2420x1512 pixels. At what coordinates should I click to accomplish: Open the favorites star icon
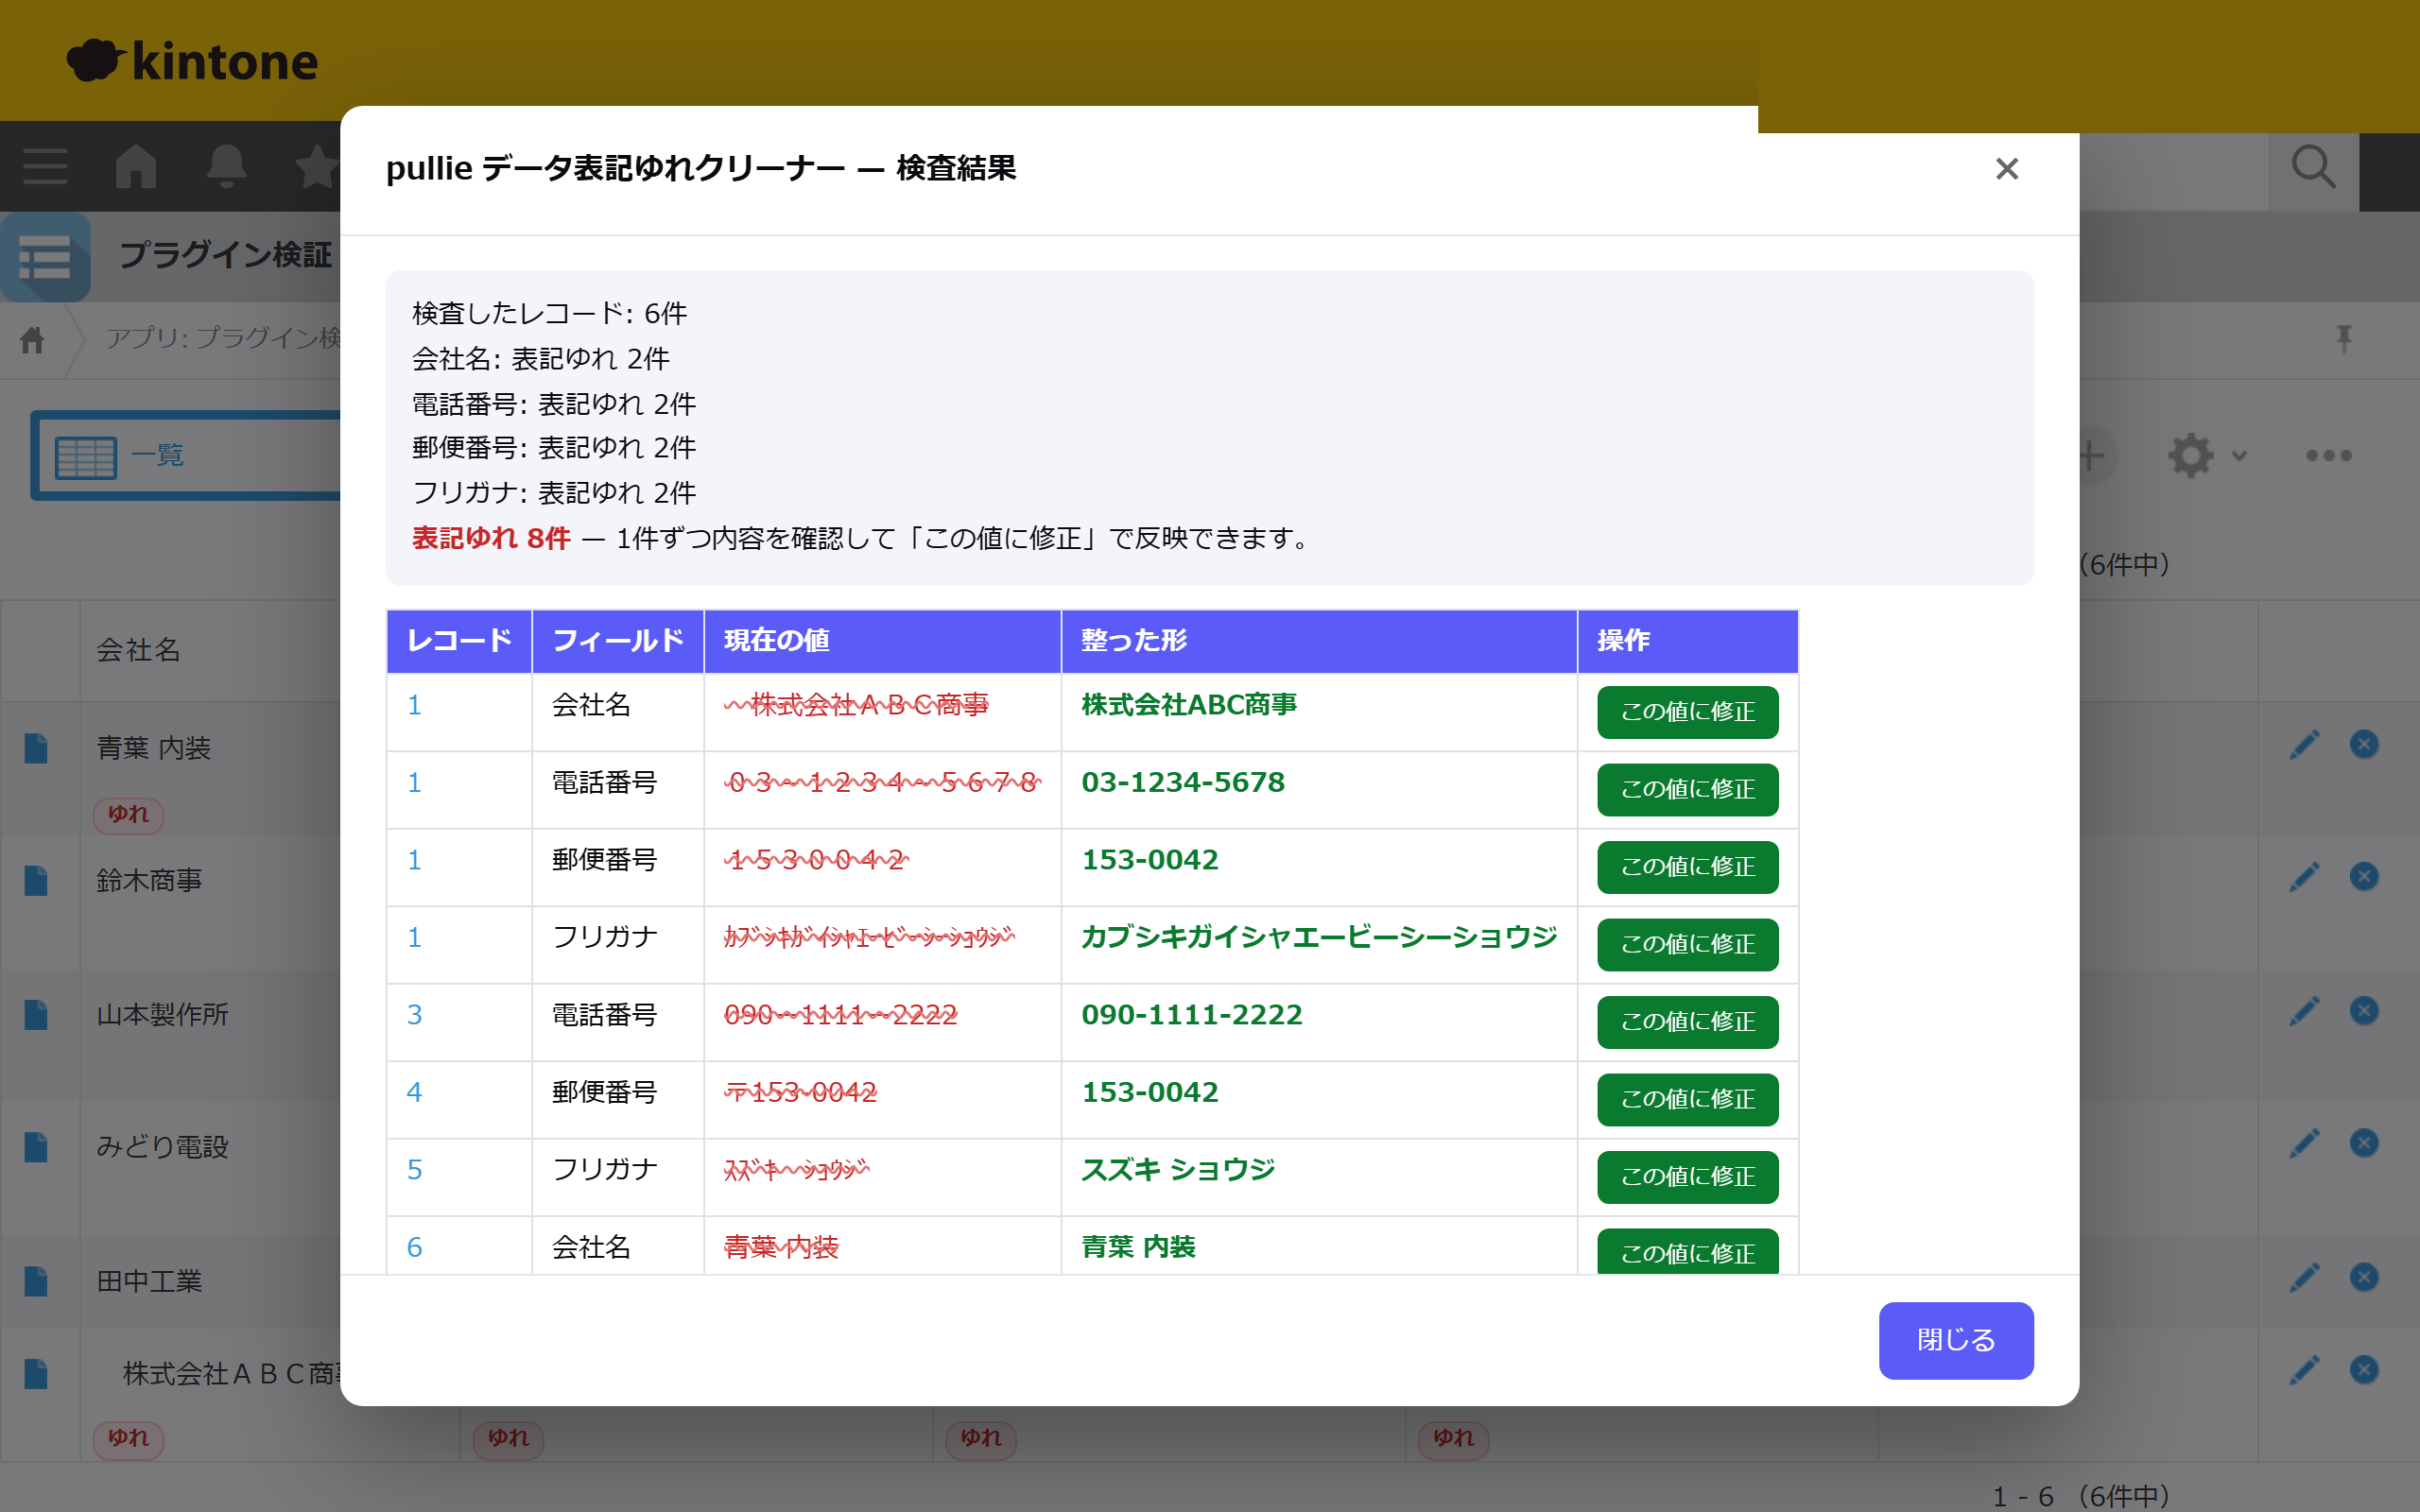[x=317, y=166]
